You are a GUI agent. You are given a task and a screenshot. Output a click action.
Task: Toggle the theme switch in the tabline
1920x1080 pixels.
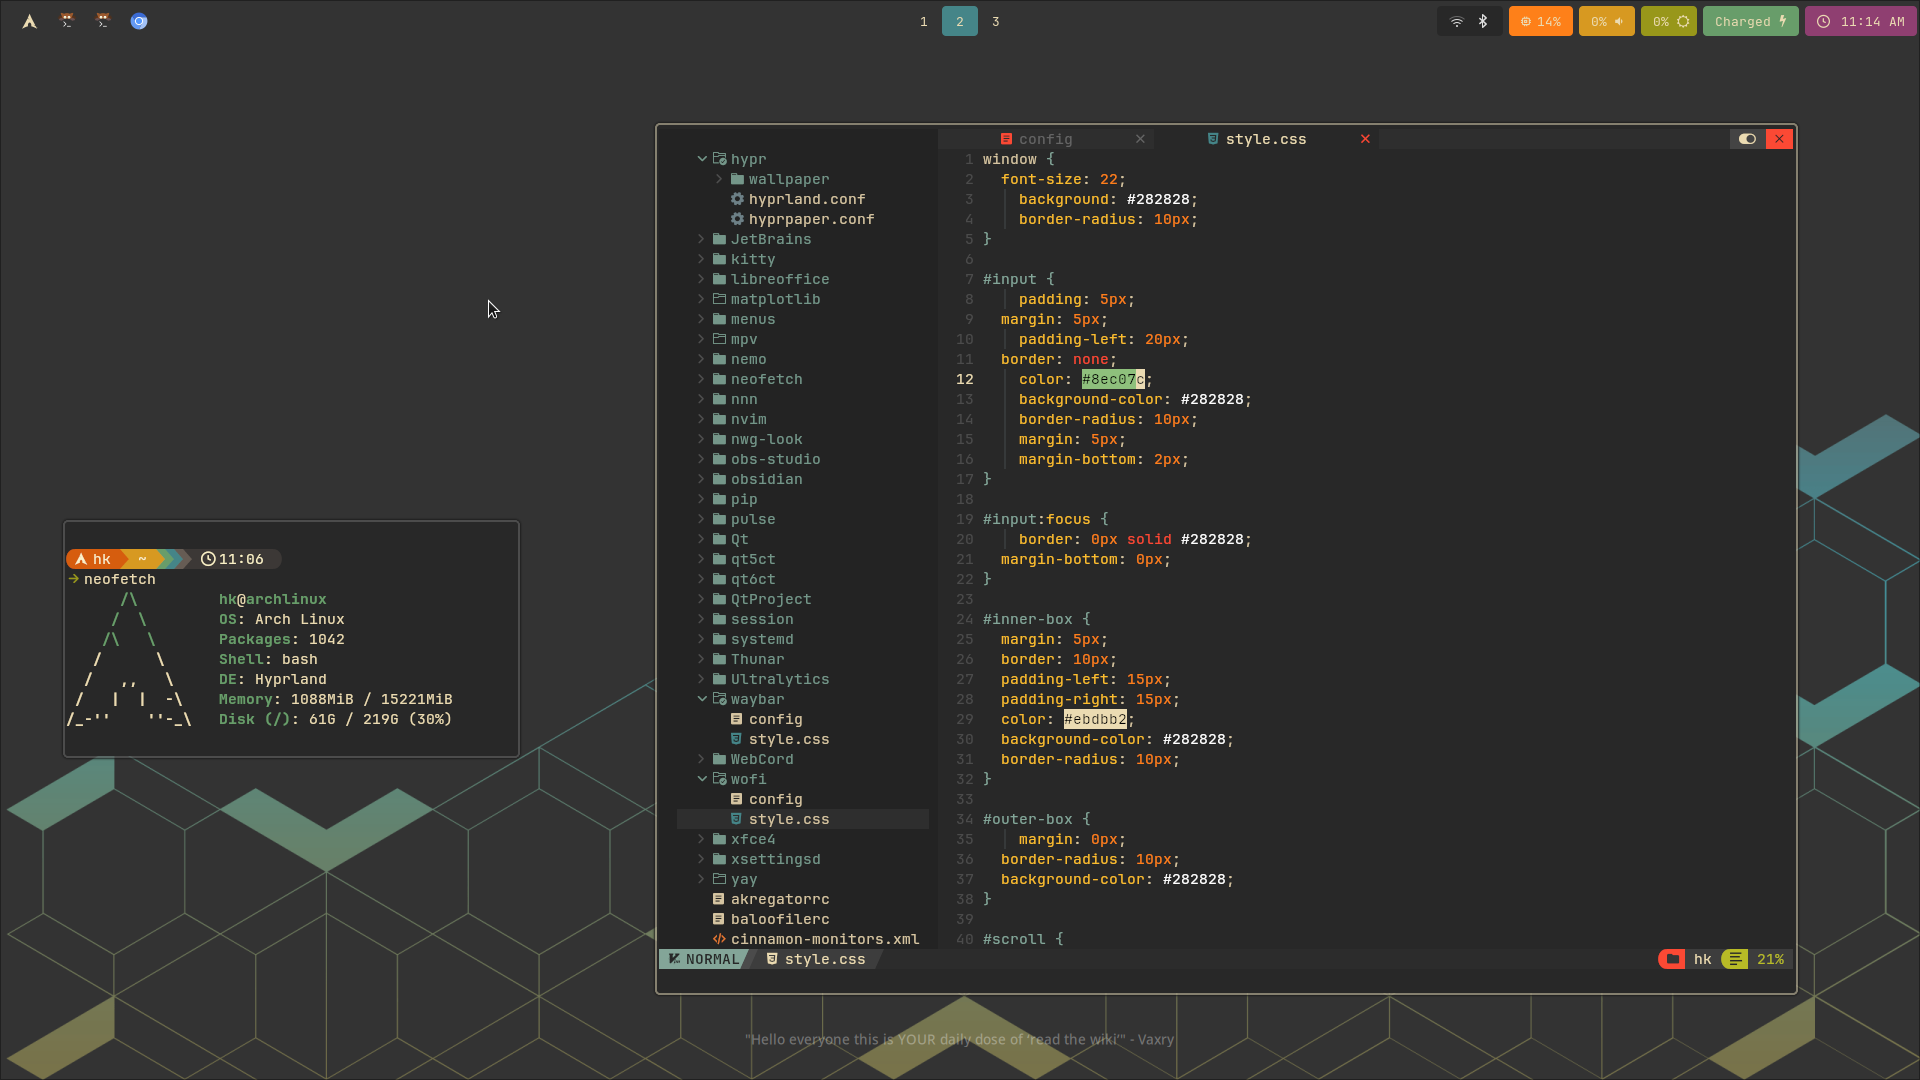point(1747,139)
